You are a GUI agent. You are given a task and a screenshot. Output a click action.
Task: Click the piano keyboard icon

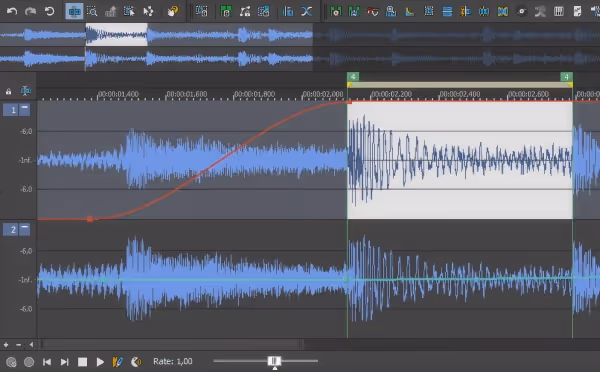(x=559, y=11)
